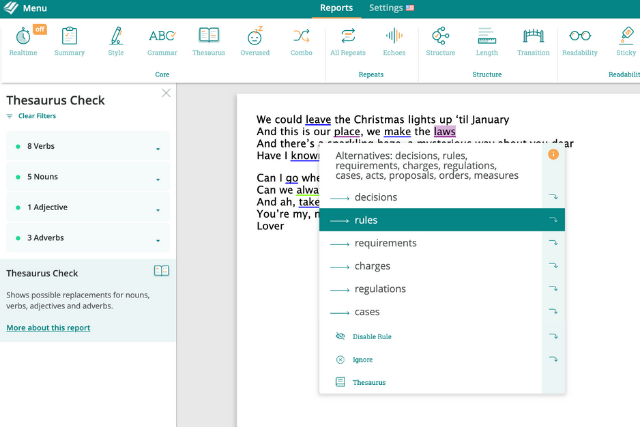This screenshot has height=427, width=640.
Task: Open the Structure report
Action: coord(440,41)
